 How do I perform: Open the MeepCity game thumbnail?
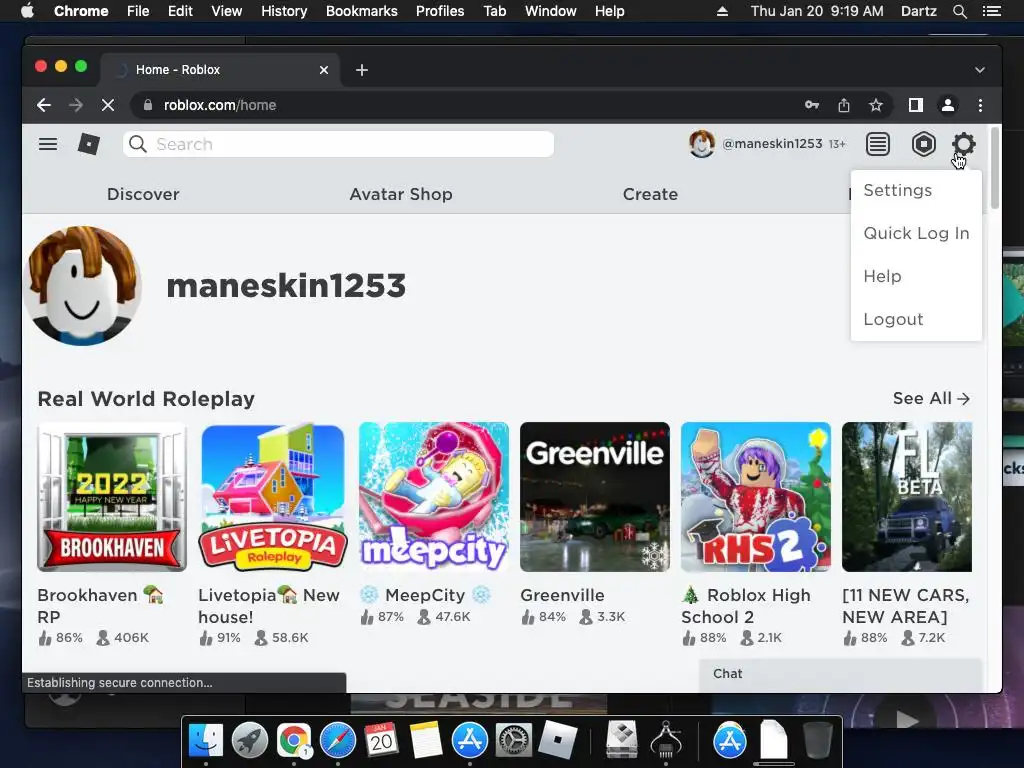pyautogui.click(x=434, y=497)
